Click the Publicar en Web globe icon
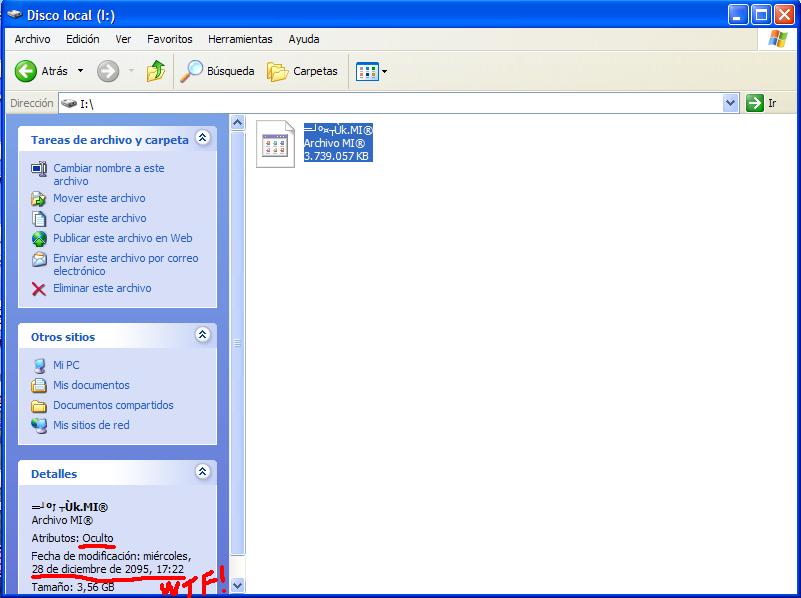Screen dimensions: 801x598 click(x=39, y=238)
